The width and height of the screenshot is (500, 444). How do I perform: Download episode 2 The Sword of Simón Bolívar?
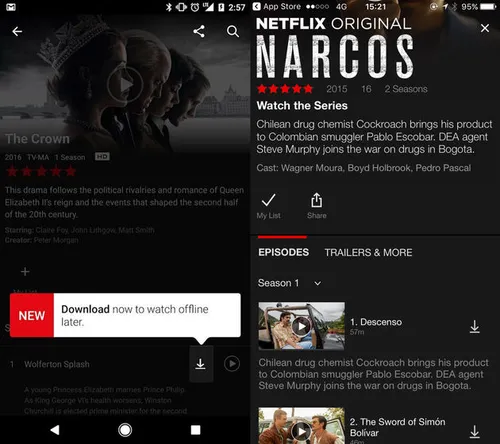[x=475, y=431]
